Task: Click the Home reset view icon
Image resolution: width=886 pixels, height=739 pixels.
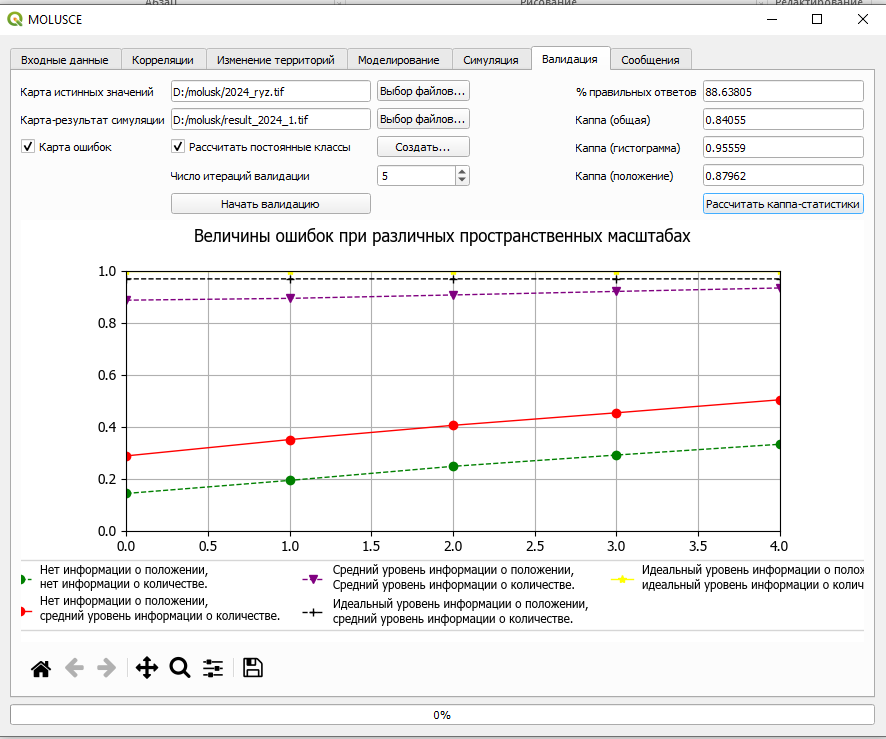Action: (x=41, y=668)
